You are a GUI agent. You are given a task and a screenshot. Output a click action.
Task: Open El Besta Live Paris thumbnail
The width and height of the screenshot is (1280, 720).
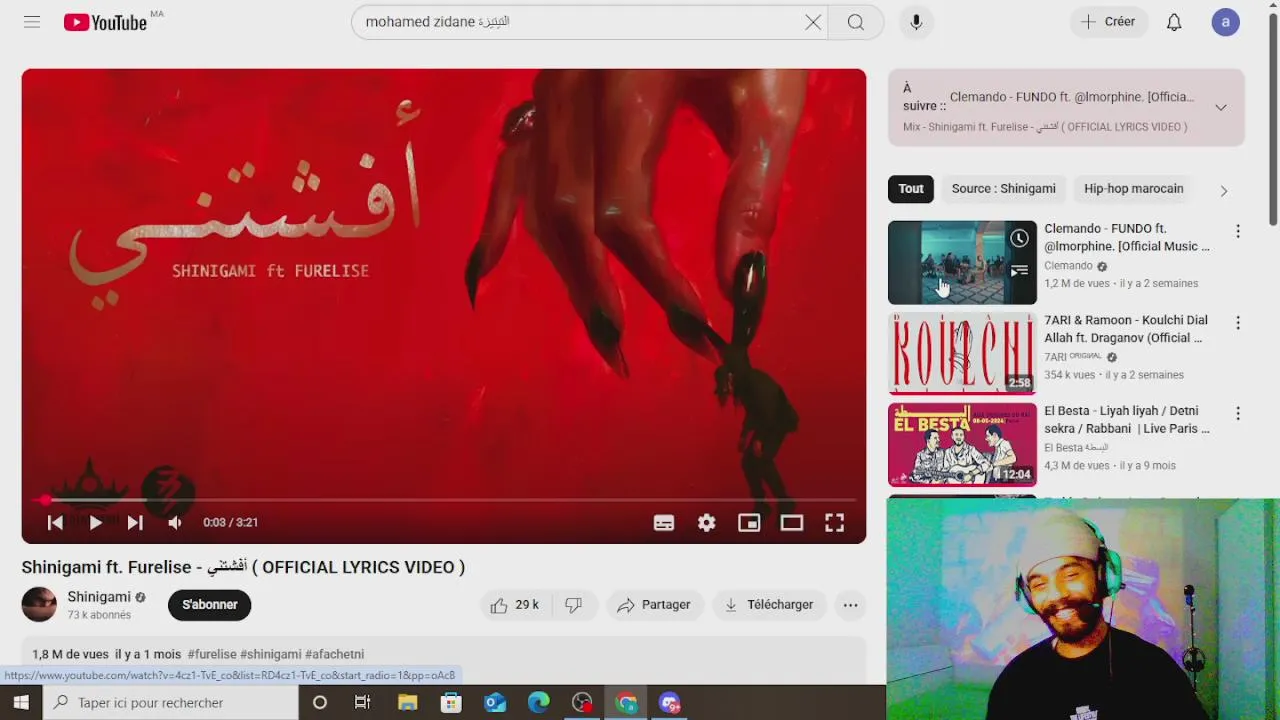click(962, 444)
